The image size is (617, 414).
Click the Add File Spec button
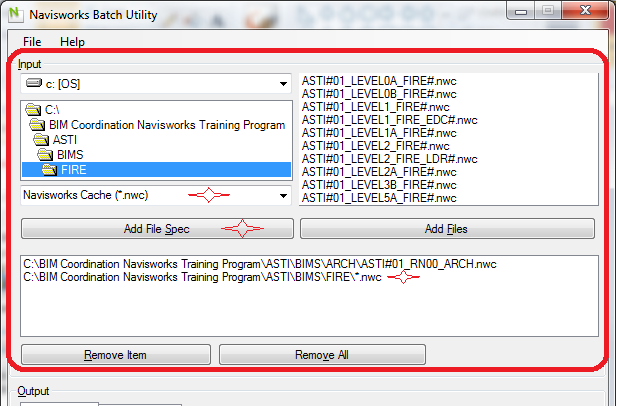(x=157, y=229)
